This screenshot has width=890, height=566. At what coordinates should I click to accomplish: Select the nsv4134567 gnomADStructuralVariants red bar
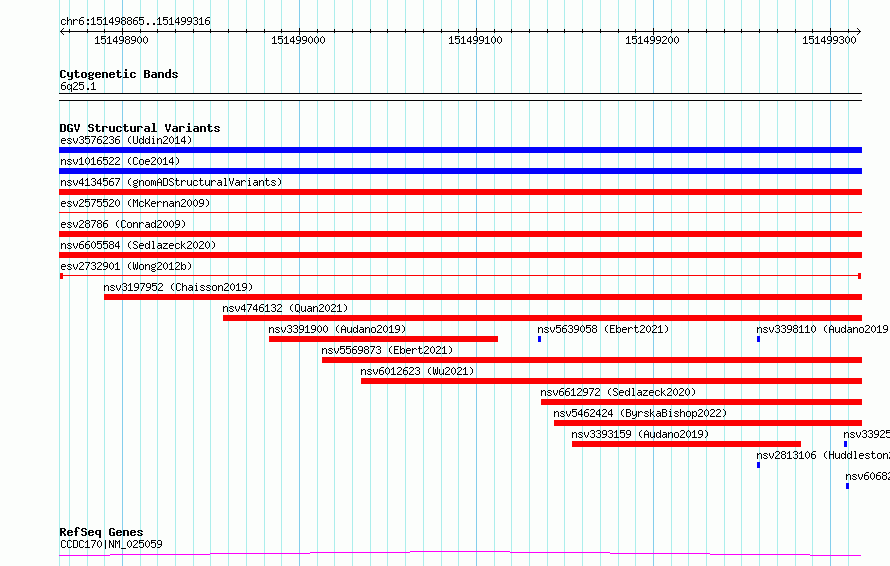tap(460, 192)
